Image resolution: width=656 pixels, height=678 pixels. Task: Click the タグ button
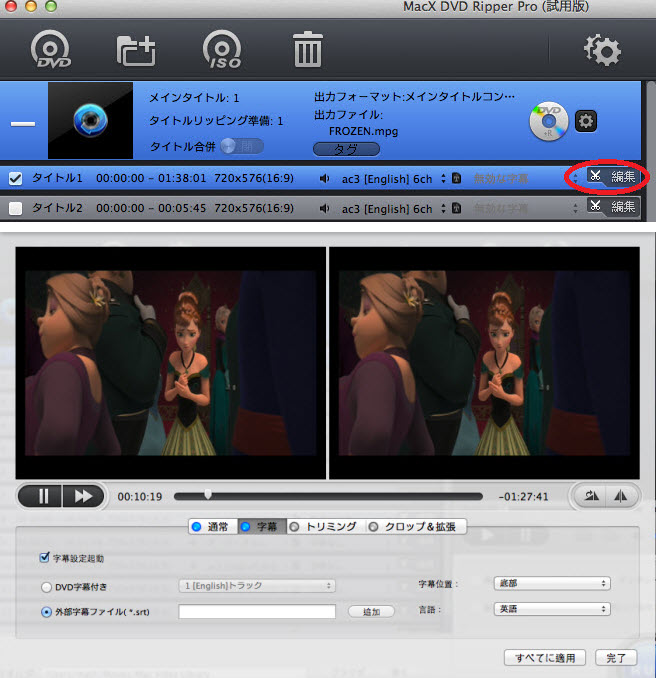pyautogui.click(x=346, y=149)
